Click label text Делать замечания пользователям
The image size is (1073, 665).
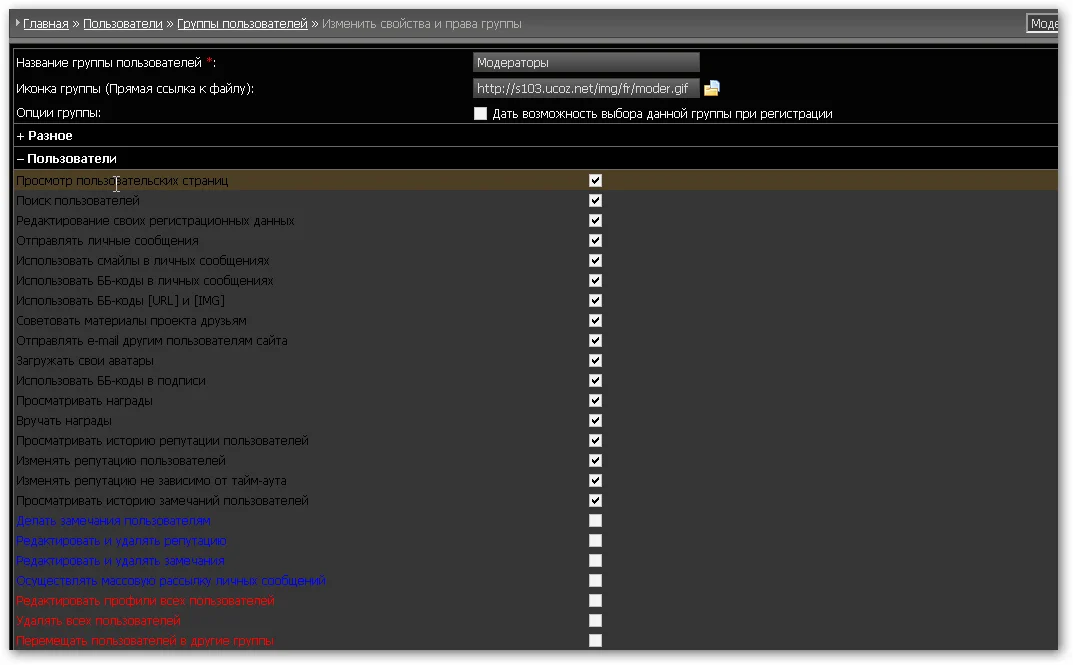(x=114, y=521)
